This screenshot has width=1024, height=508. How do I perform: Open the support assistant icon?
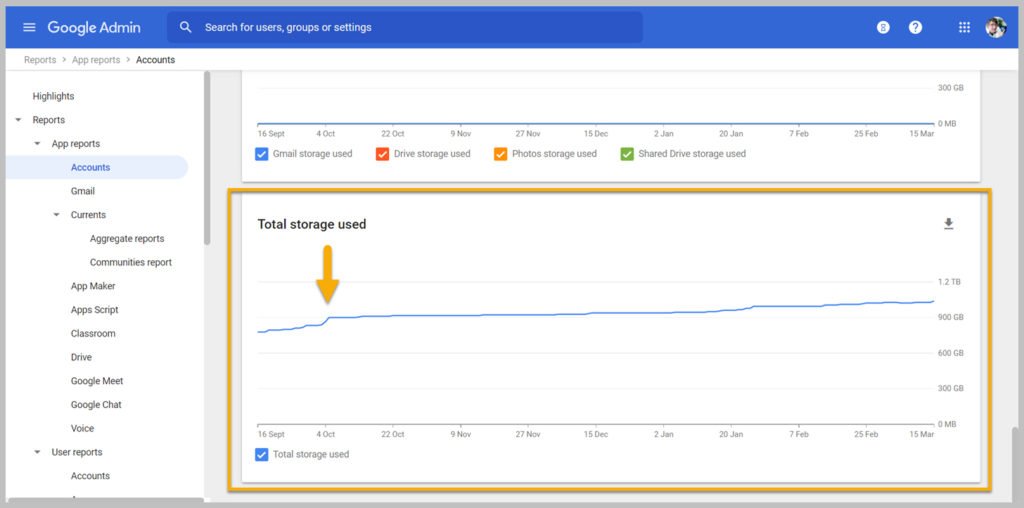pyautogui.click(x=883, y=27)
